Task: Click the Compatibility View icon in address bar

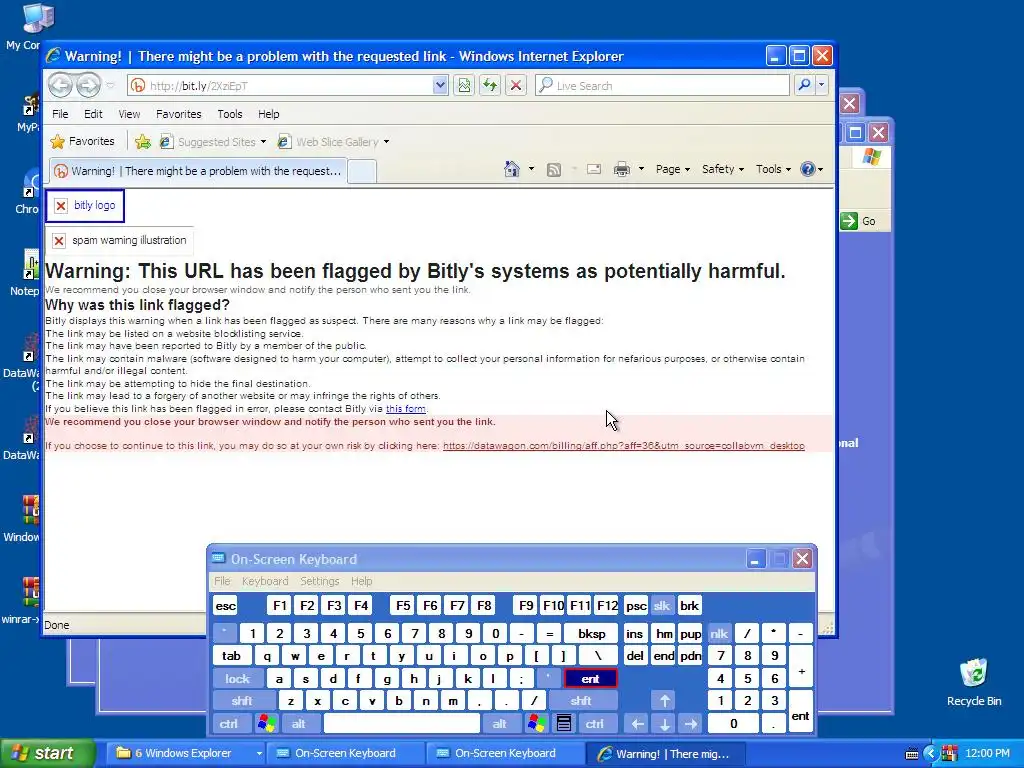Action: [x=464, y=86]
